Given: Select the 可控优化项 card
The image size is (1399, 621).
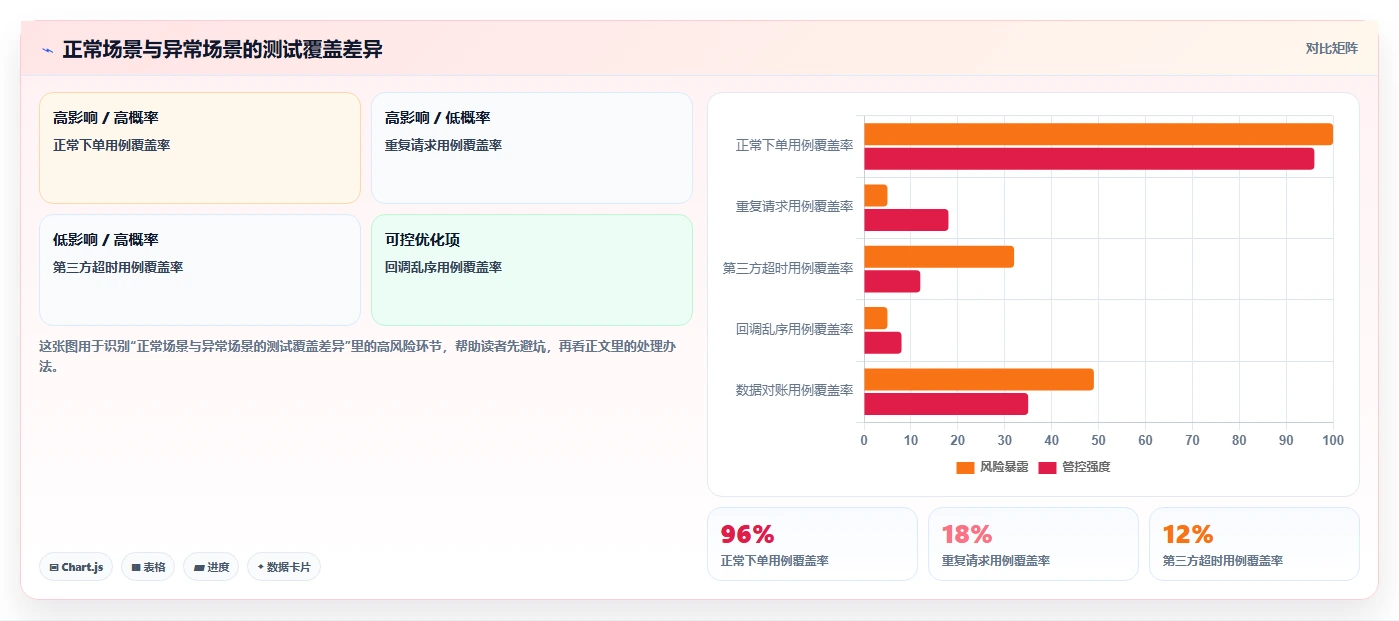Looking at the screenshot, I should tap(532, 270).
